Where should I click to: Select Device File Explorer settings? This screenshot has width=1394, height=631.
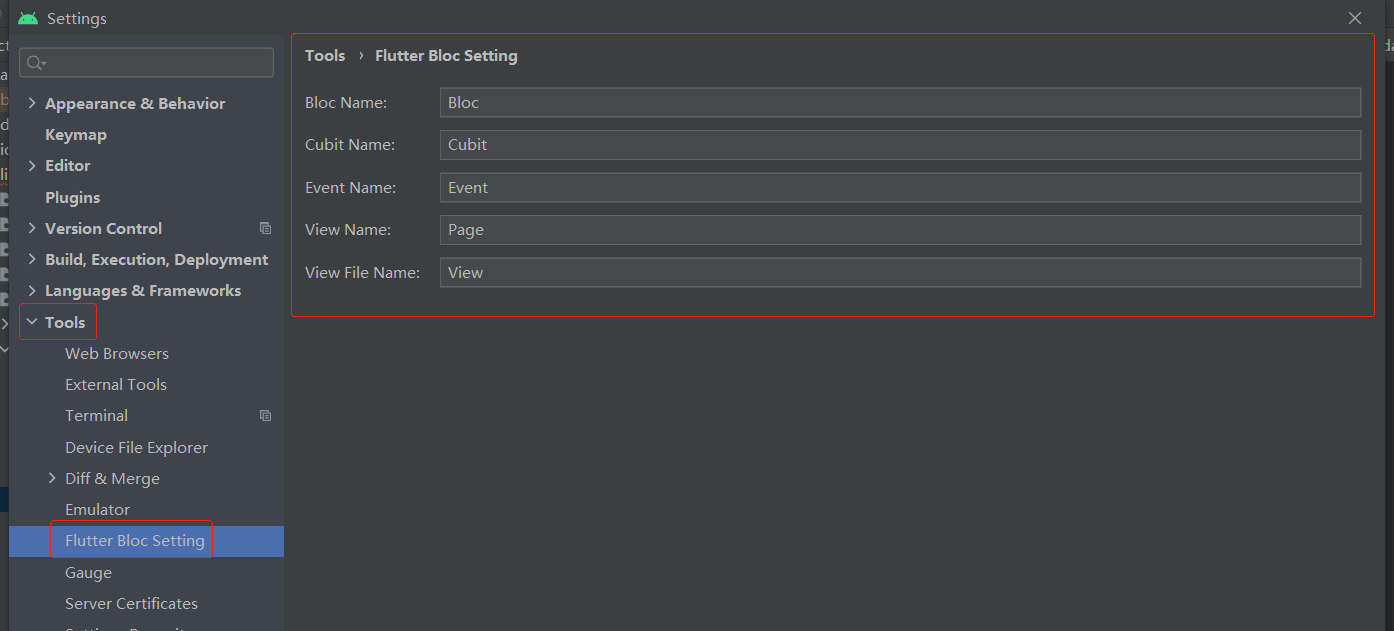(x=137, y=447)
